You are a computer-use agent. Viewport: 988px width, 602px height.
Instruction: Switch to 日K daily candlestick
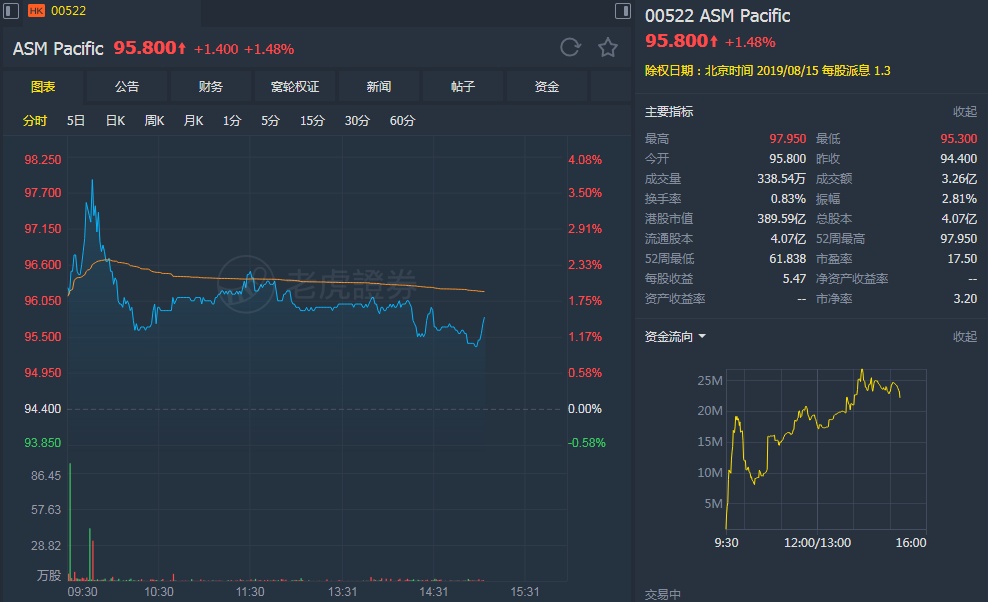tap(115, 120)
